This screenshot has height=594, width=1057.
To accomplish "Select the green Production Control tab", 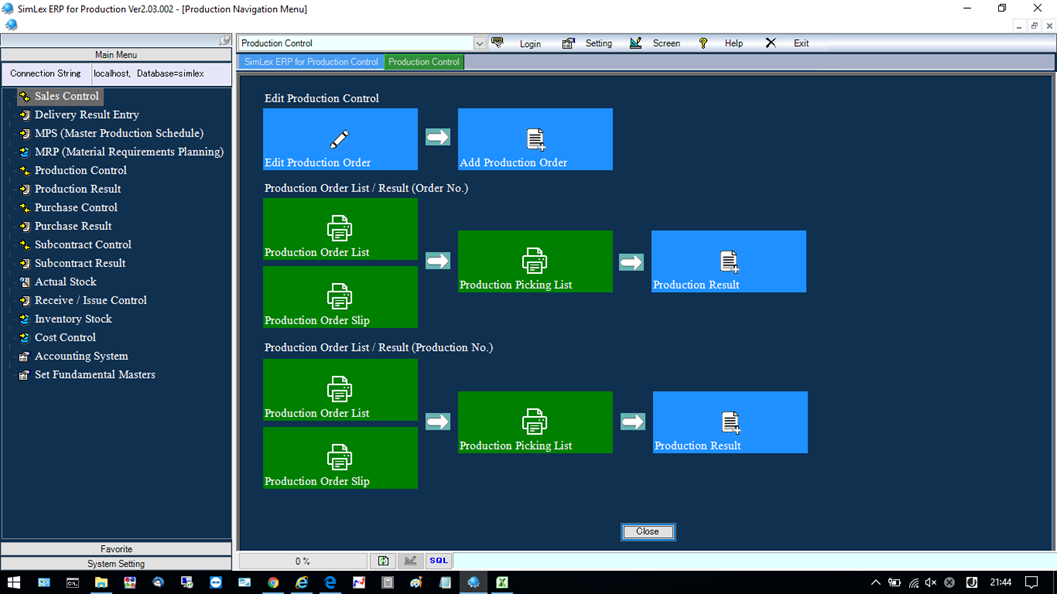I will pyautogui.click(x=424, y=62).
